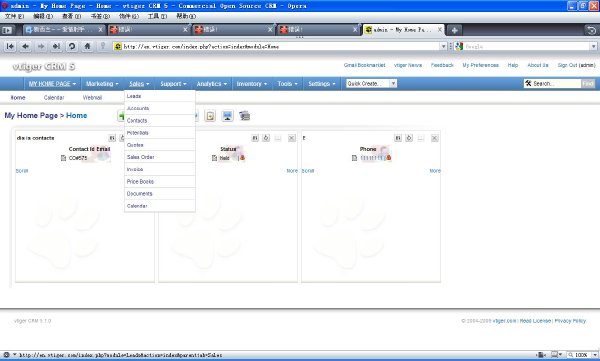This screenshot has width=600, height=361.
Task: Expand the Support menu
Action: click(173, 83)
